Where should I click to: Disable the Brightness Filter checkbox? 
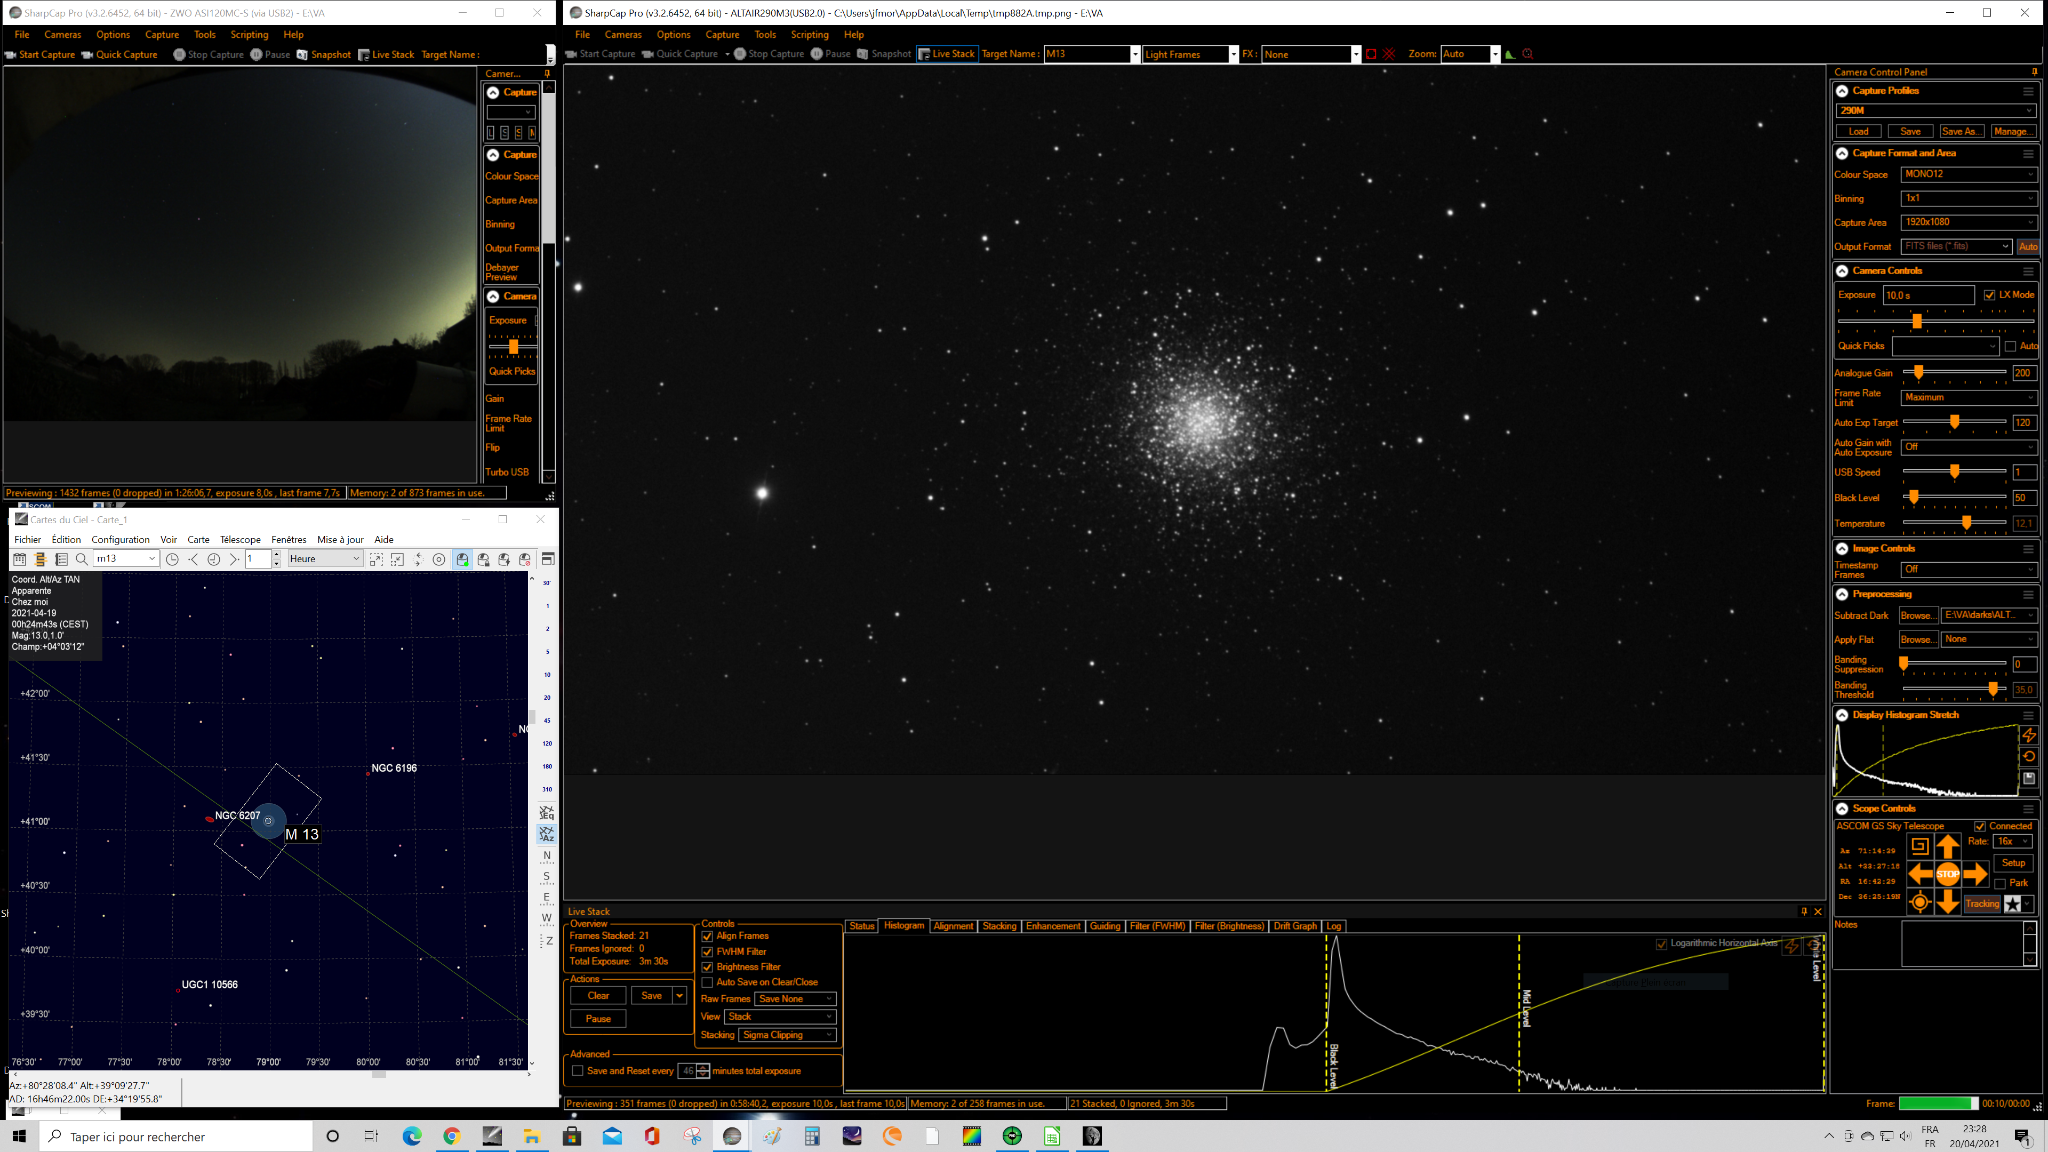pos(707,967)
